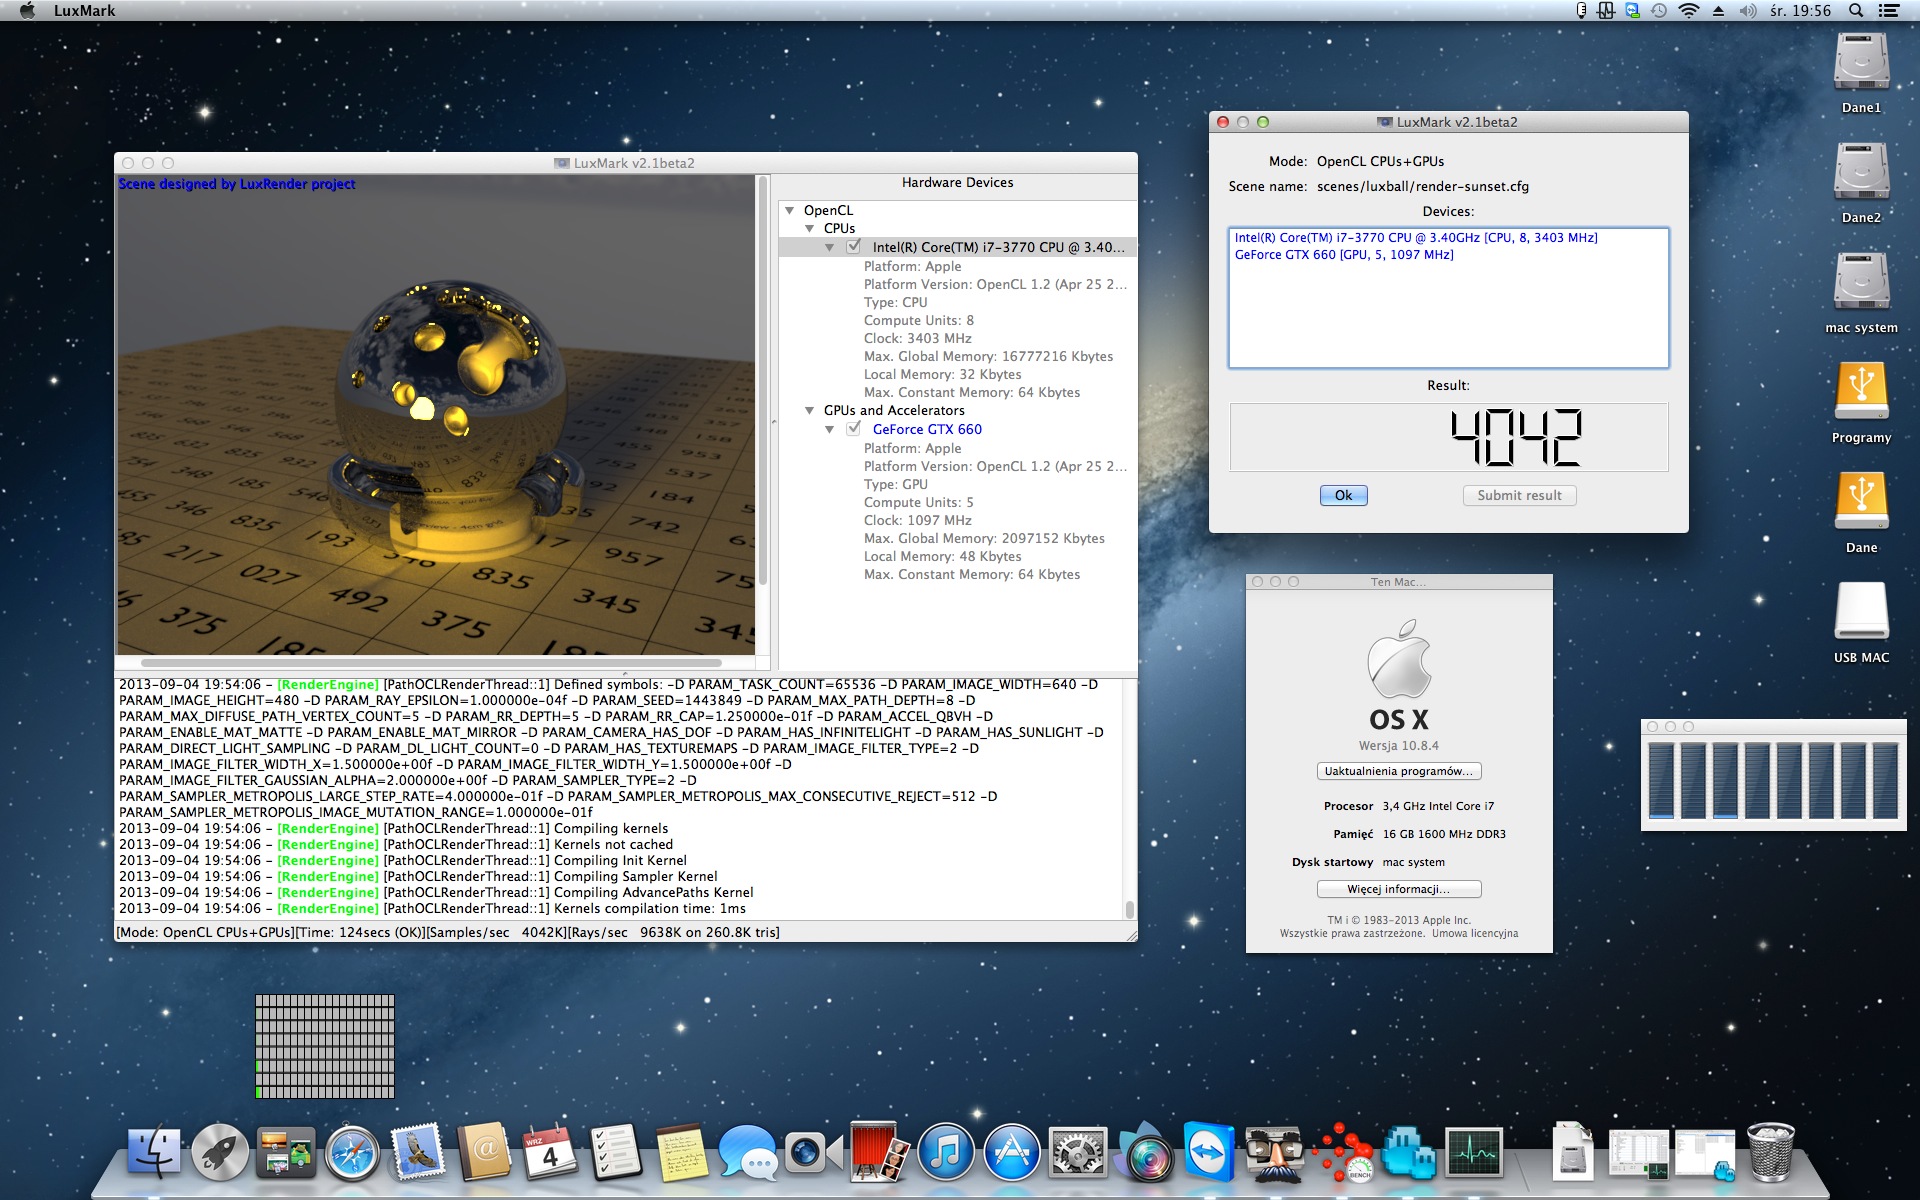This screenshot has height=1200, width=1920.
Task: Show clock menu showing śr. 19:56
Action: point(1800,11)
